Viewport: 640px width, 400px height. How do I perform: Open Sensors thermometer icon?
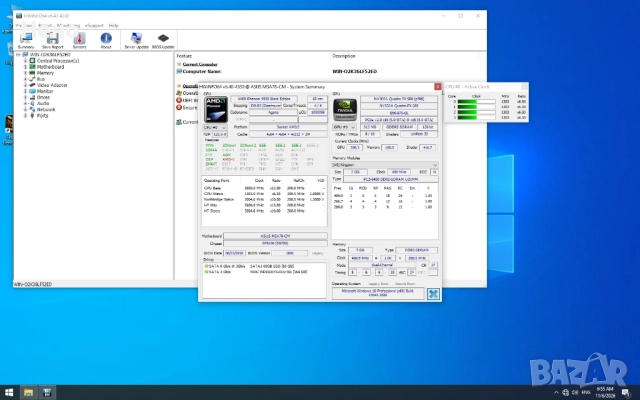coord(80,41)
